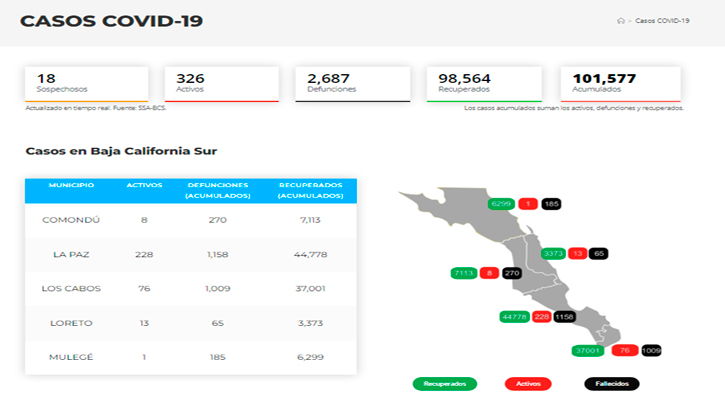Click the black 270 map badge
Image resolution: width=725 pixels, height=400 pixels.
pyautogui.click(x=511, y=273)
